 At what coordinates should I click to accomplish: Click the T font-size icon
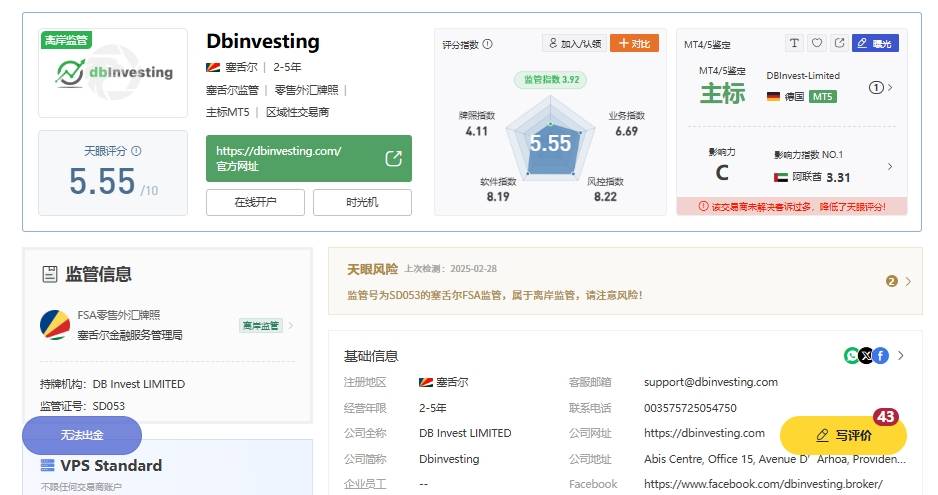(x=794, y=43)
